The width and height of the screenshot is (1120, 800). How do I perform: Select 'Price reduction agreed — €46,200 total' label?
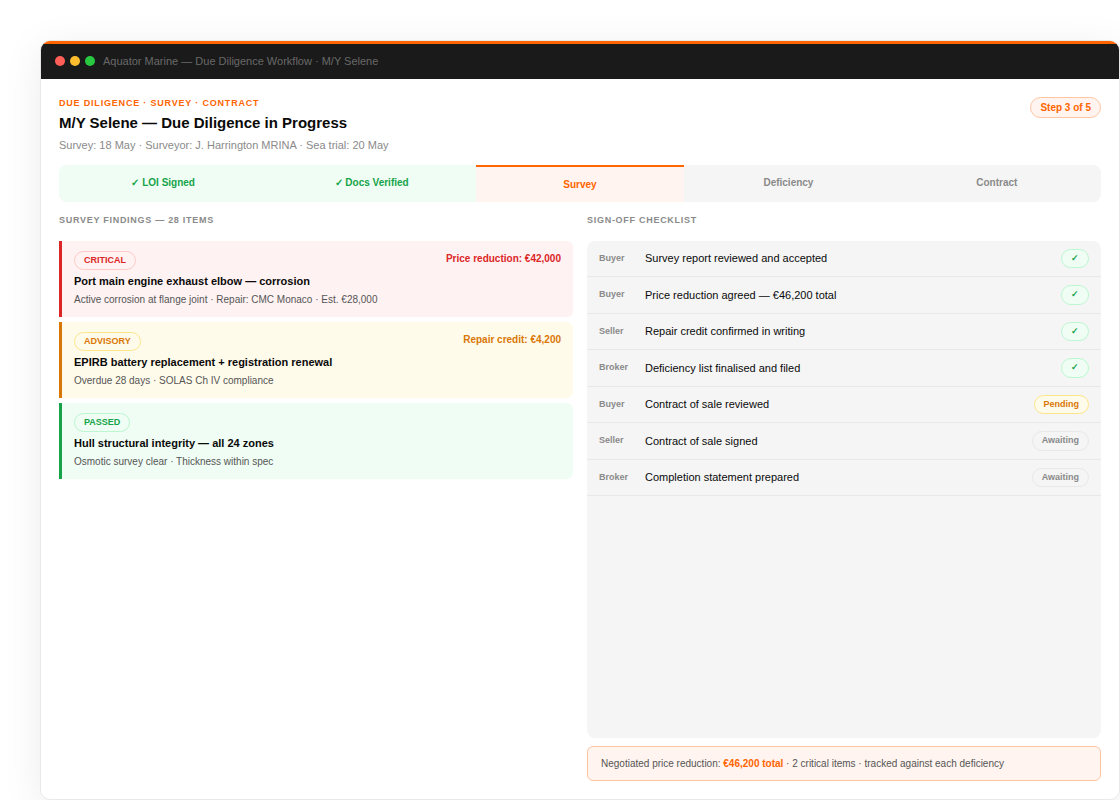(740, 295)
